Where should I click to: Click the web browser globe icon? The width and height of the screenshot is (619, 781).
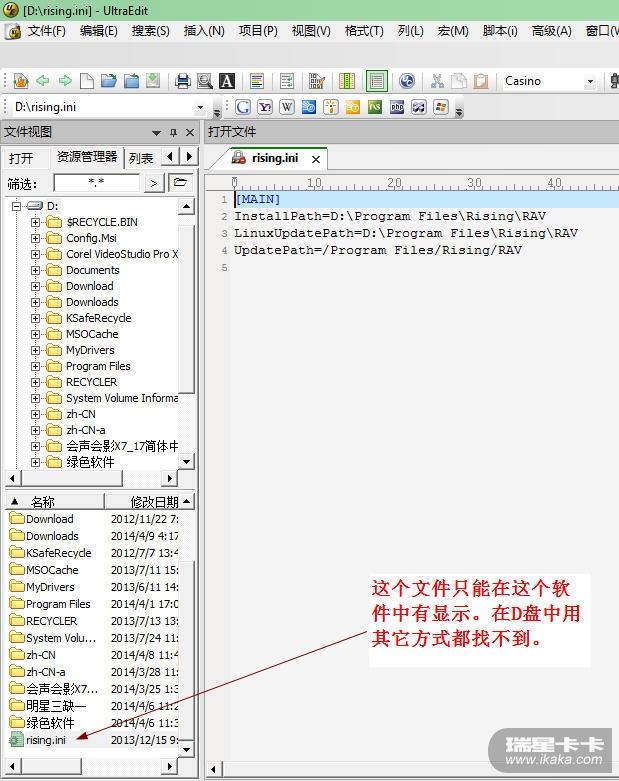click(407, 81)
